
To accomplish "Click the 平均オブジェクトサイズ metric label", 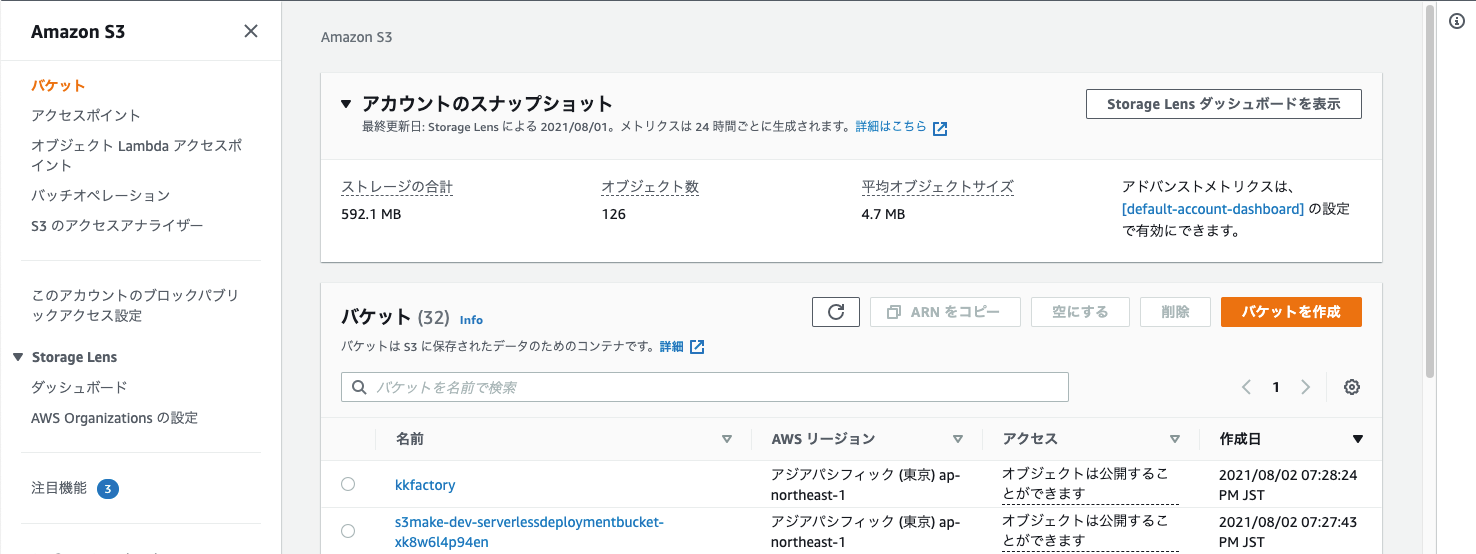I will coord(938,187).
